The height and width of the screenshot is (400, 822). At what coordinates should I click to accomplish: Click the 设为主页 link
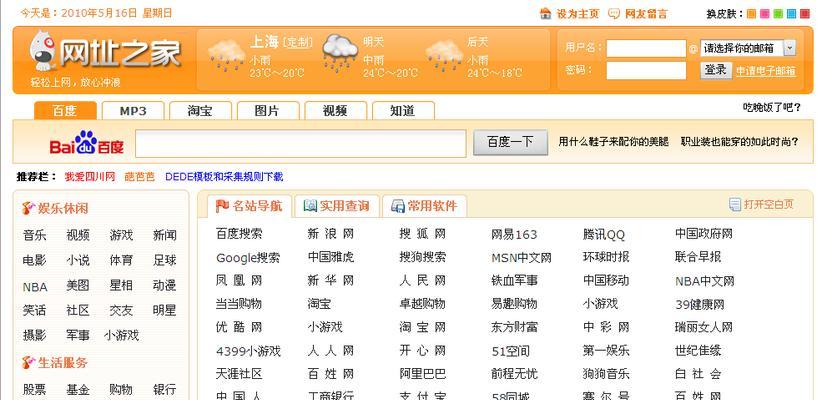pyautogui.click(x=577, y=14)
